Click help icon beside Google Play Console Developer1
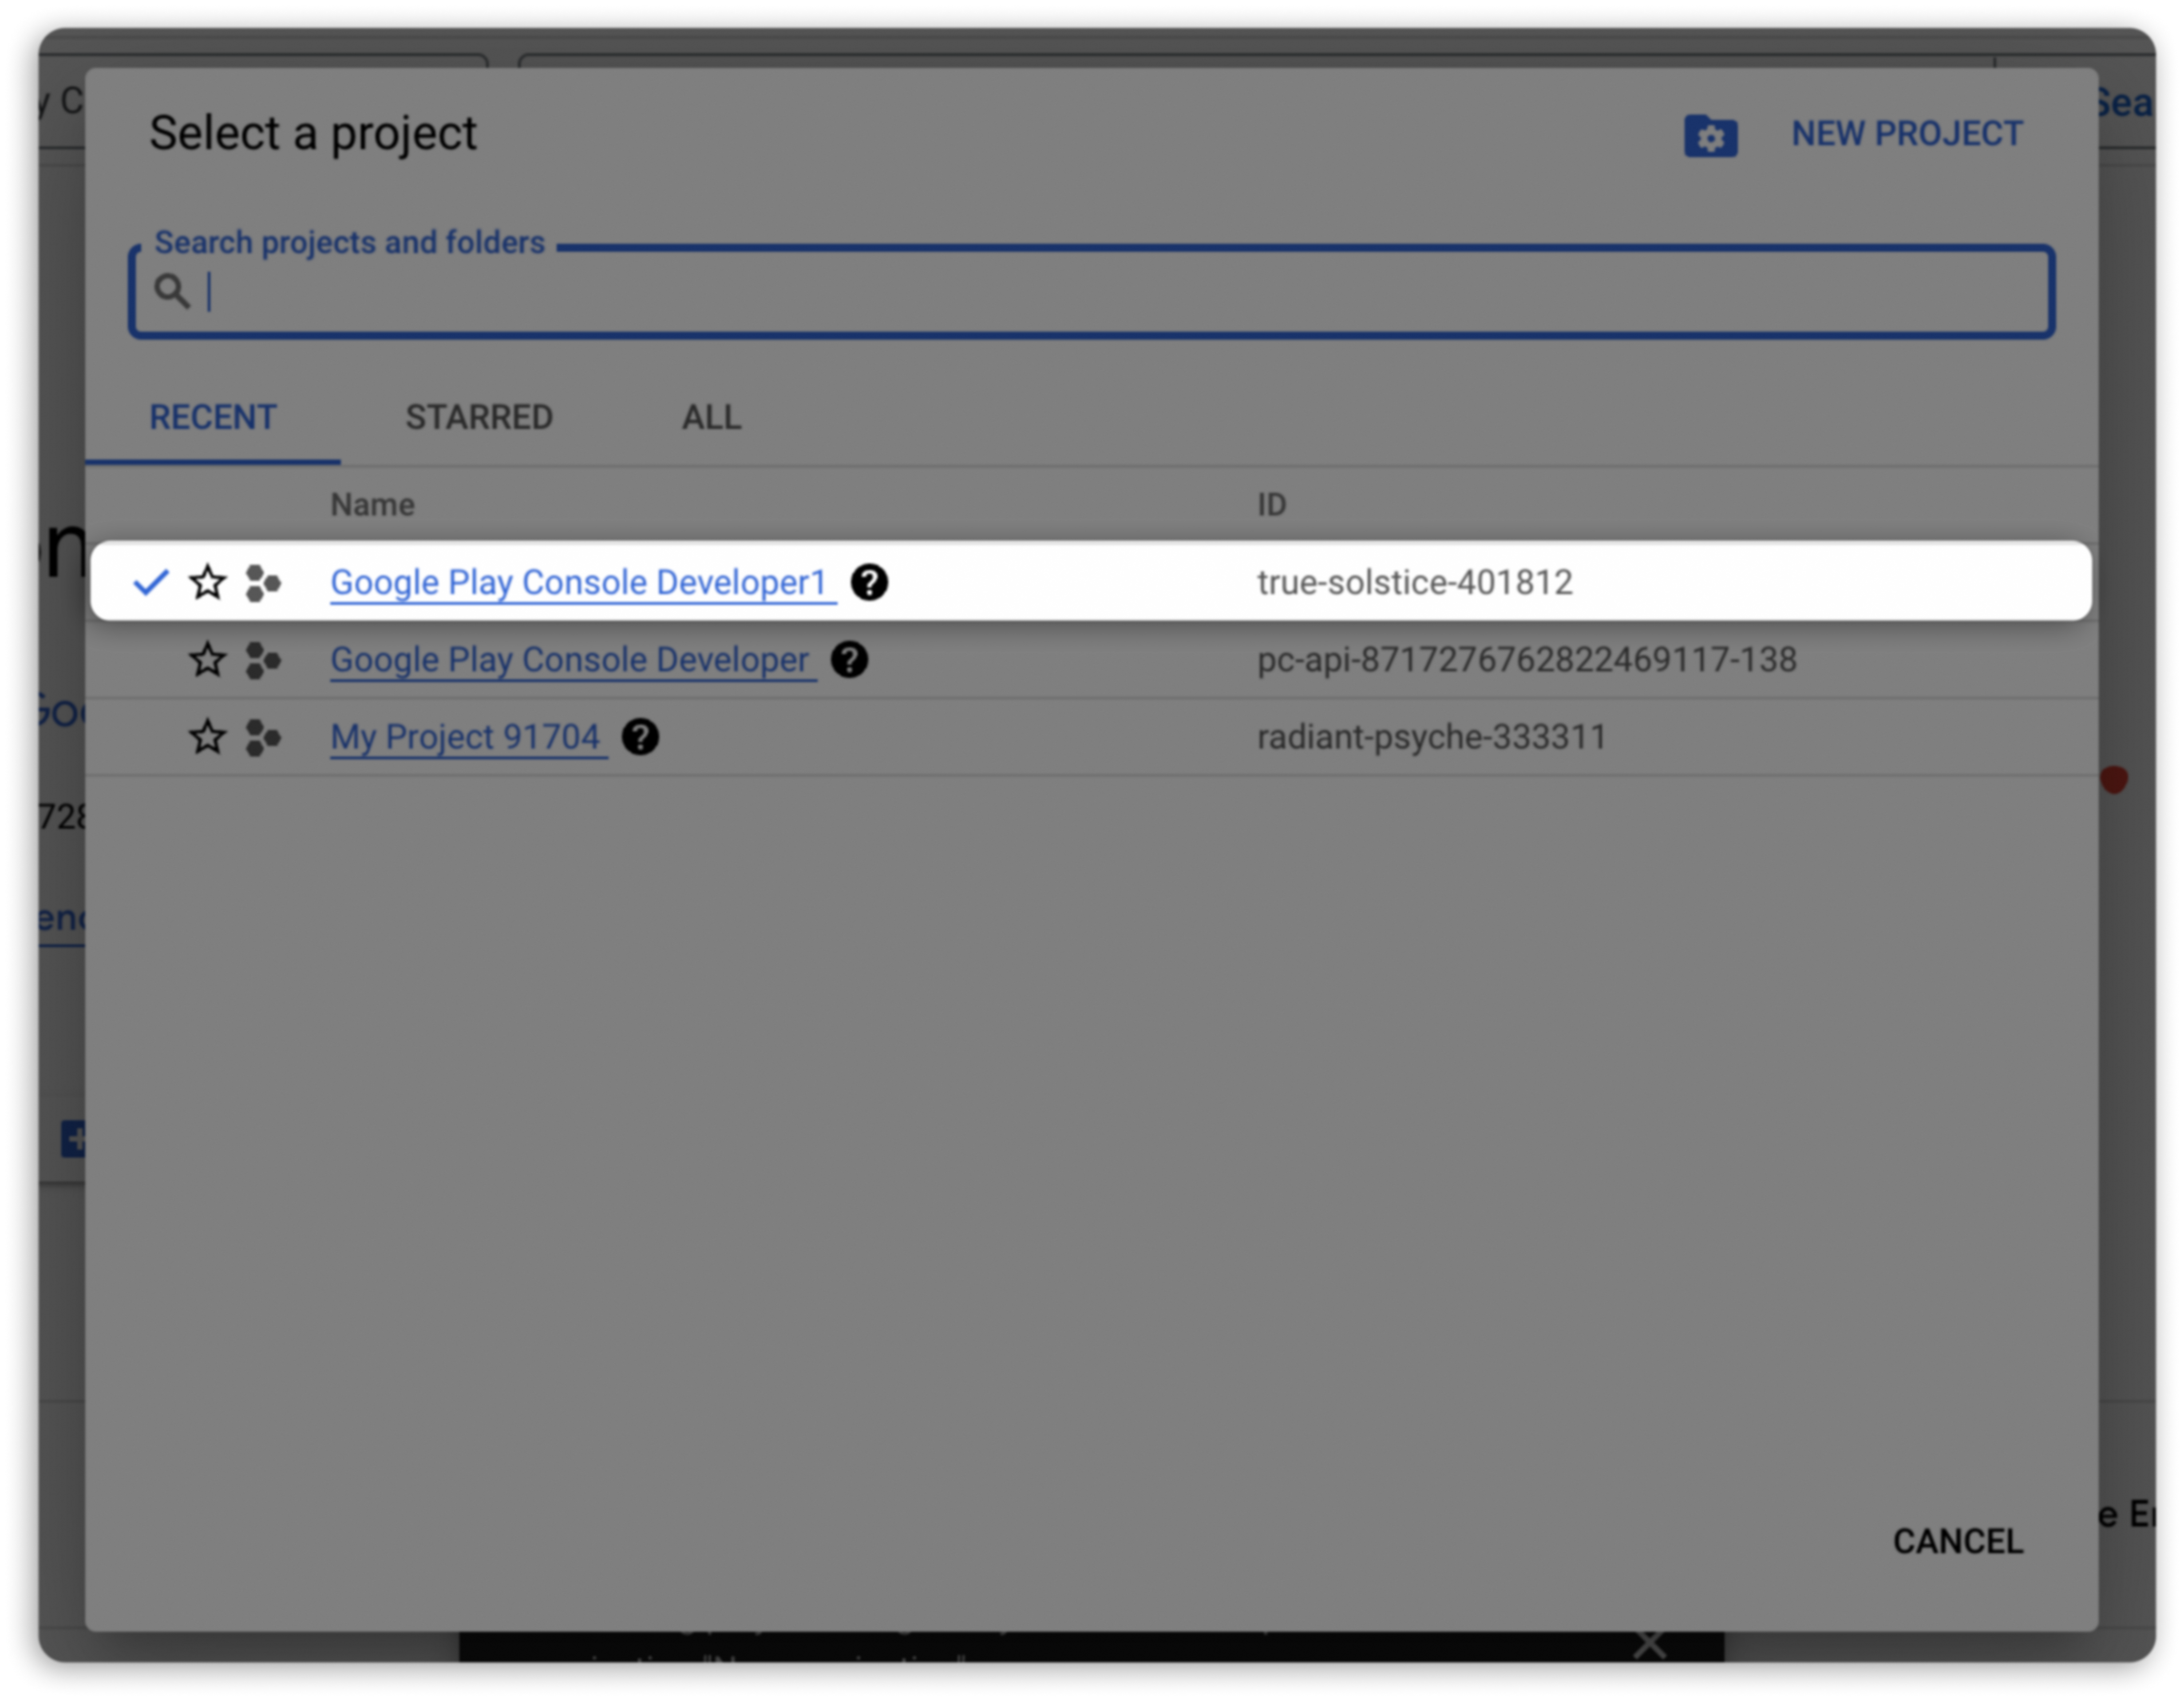 click(869, 582)
